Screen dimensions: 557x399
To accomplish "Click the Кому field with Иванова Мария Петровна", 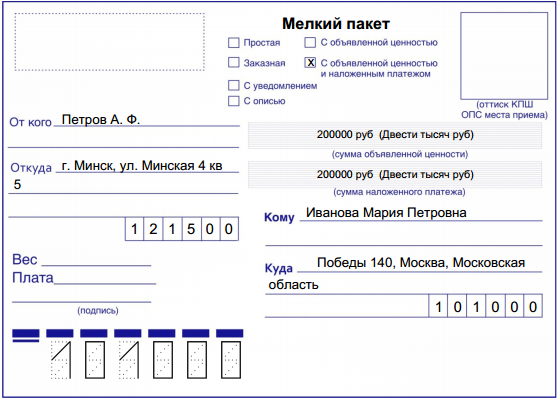I will point(421,213).
